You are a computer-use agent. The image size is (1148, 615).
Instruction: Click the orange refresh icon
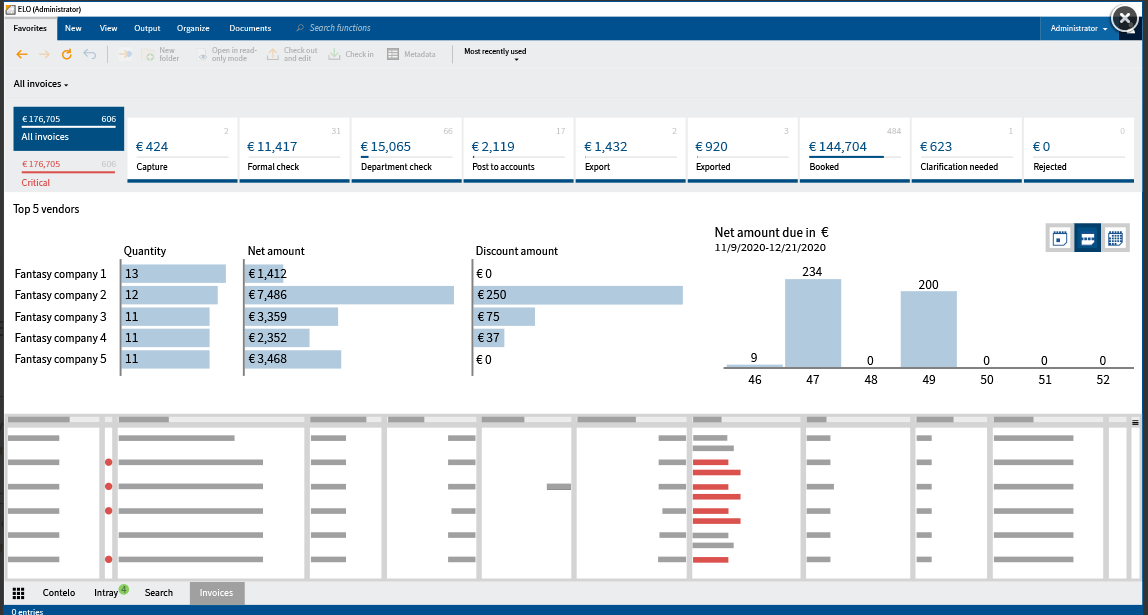[67, 54]
